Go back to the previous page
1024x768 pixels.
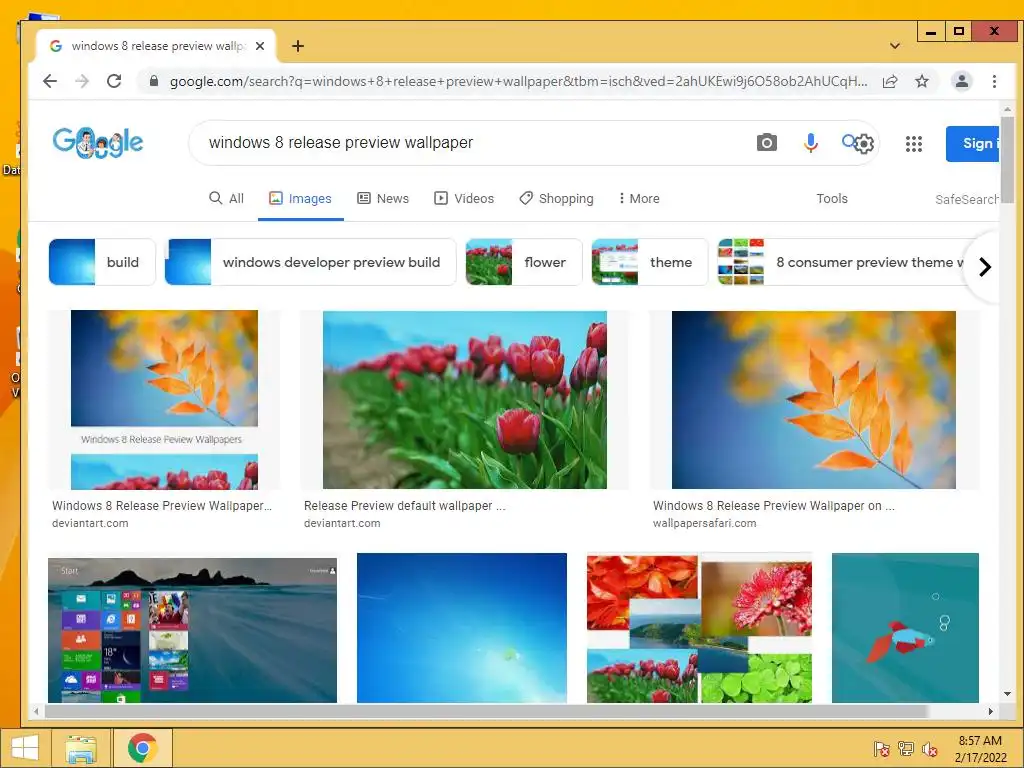[x=50, y=81]
